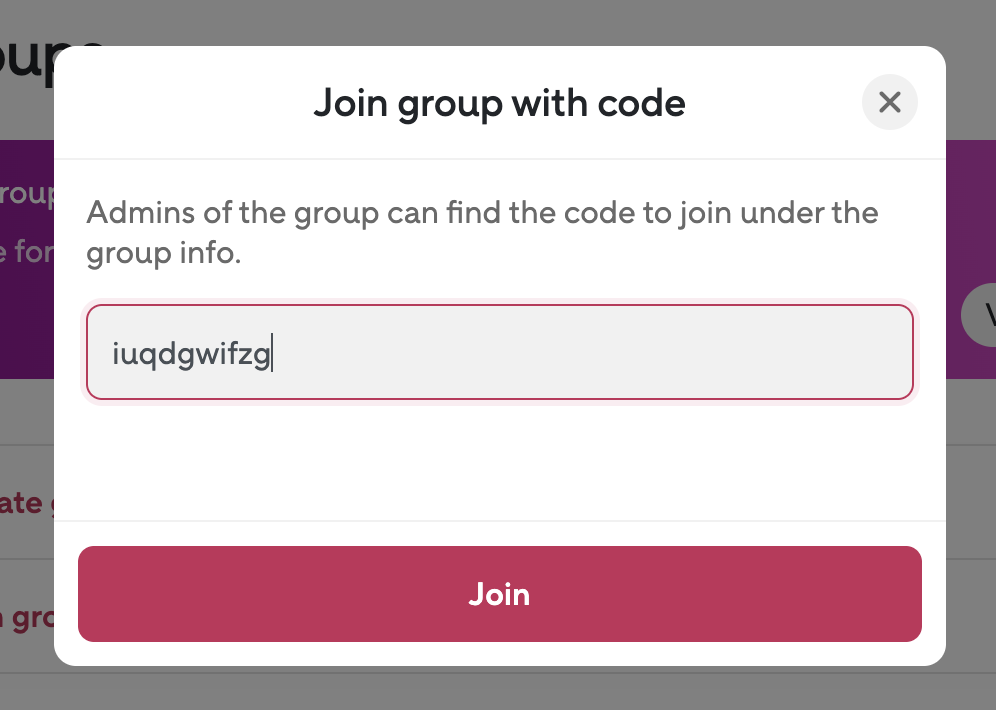Viewport: 996px width, 710px height.
Task: Click the blank area below the code field
Action: tap(500, 460)
